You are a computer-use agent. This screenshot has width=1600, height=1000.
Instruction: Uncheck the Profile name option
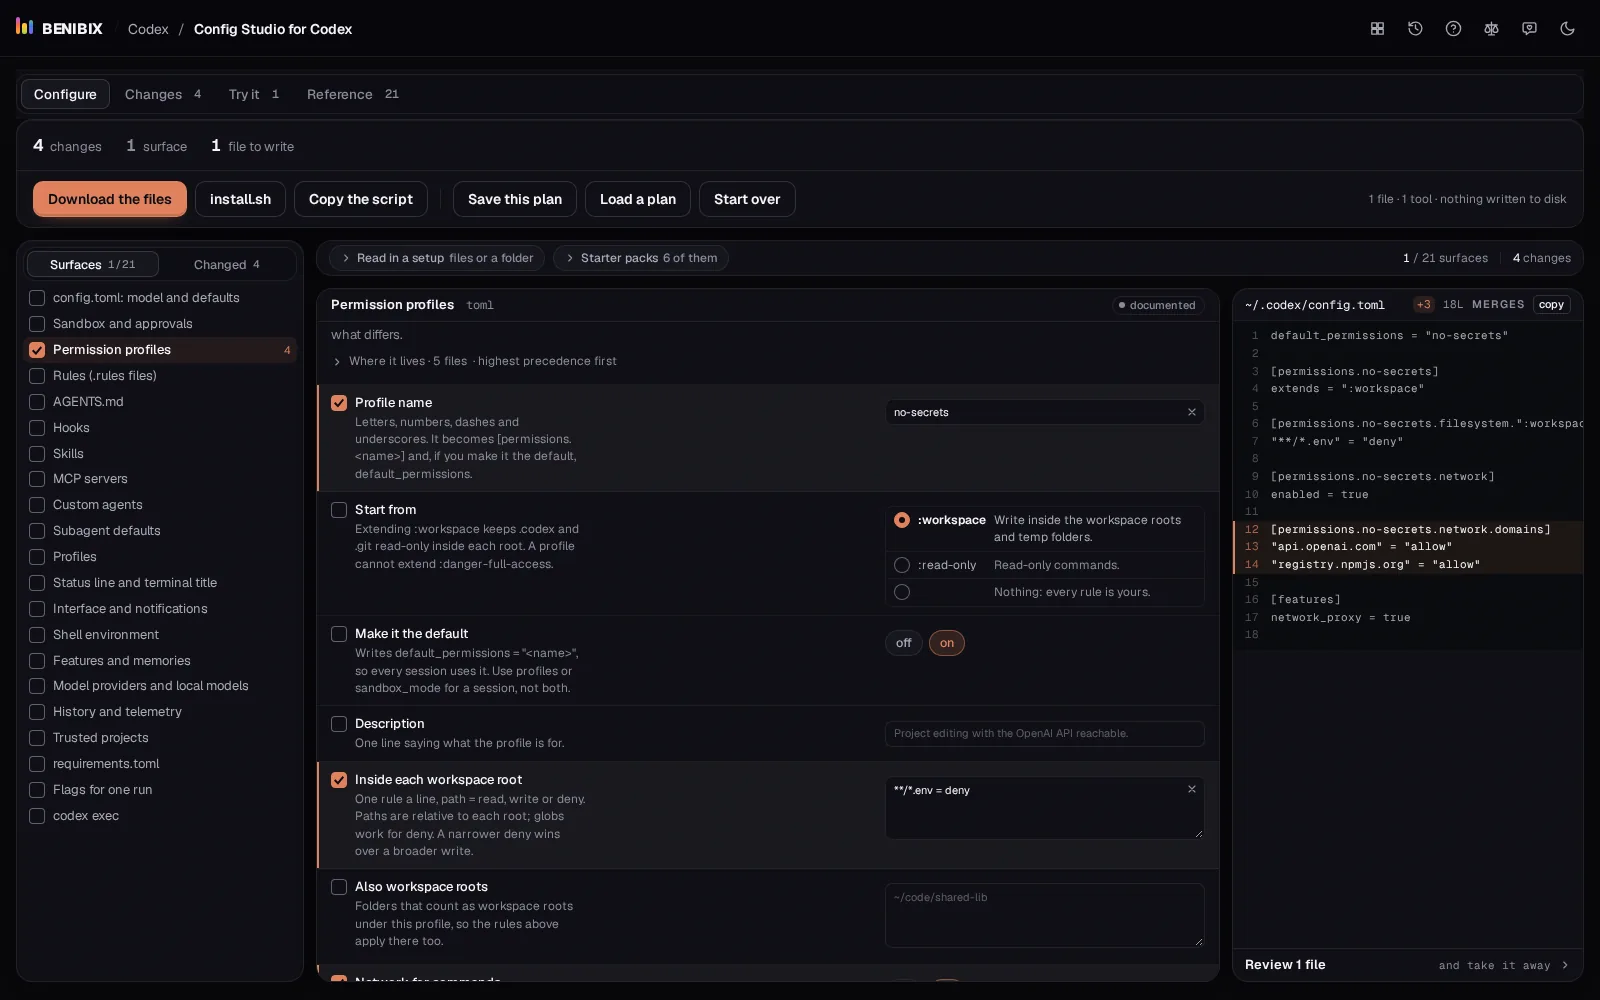tap(339, 403)
